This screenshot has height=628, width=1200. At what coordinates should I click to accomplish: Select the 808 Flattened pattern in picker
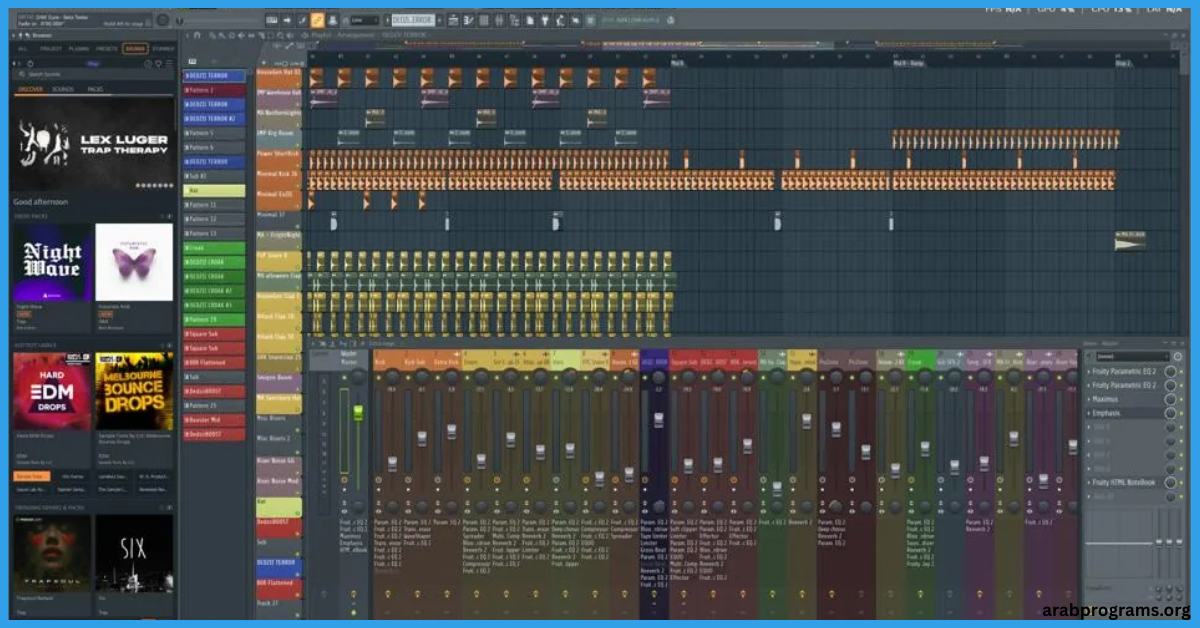(x=213, y=362)
